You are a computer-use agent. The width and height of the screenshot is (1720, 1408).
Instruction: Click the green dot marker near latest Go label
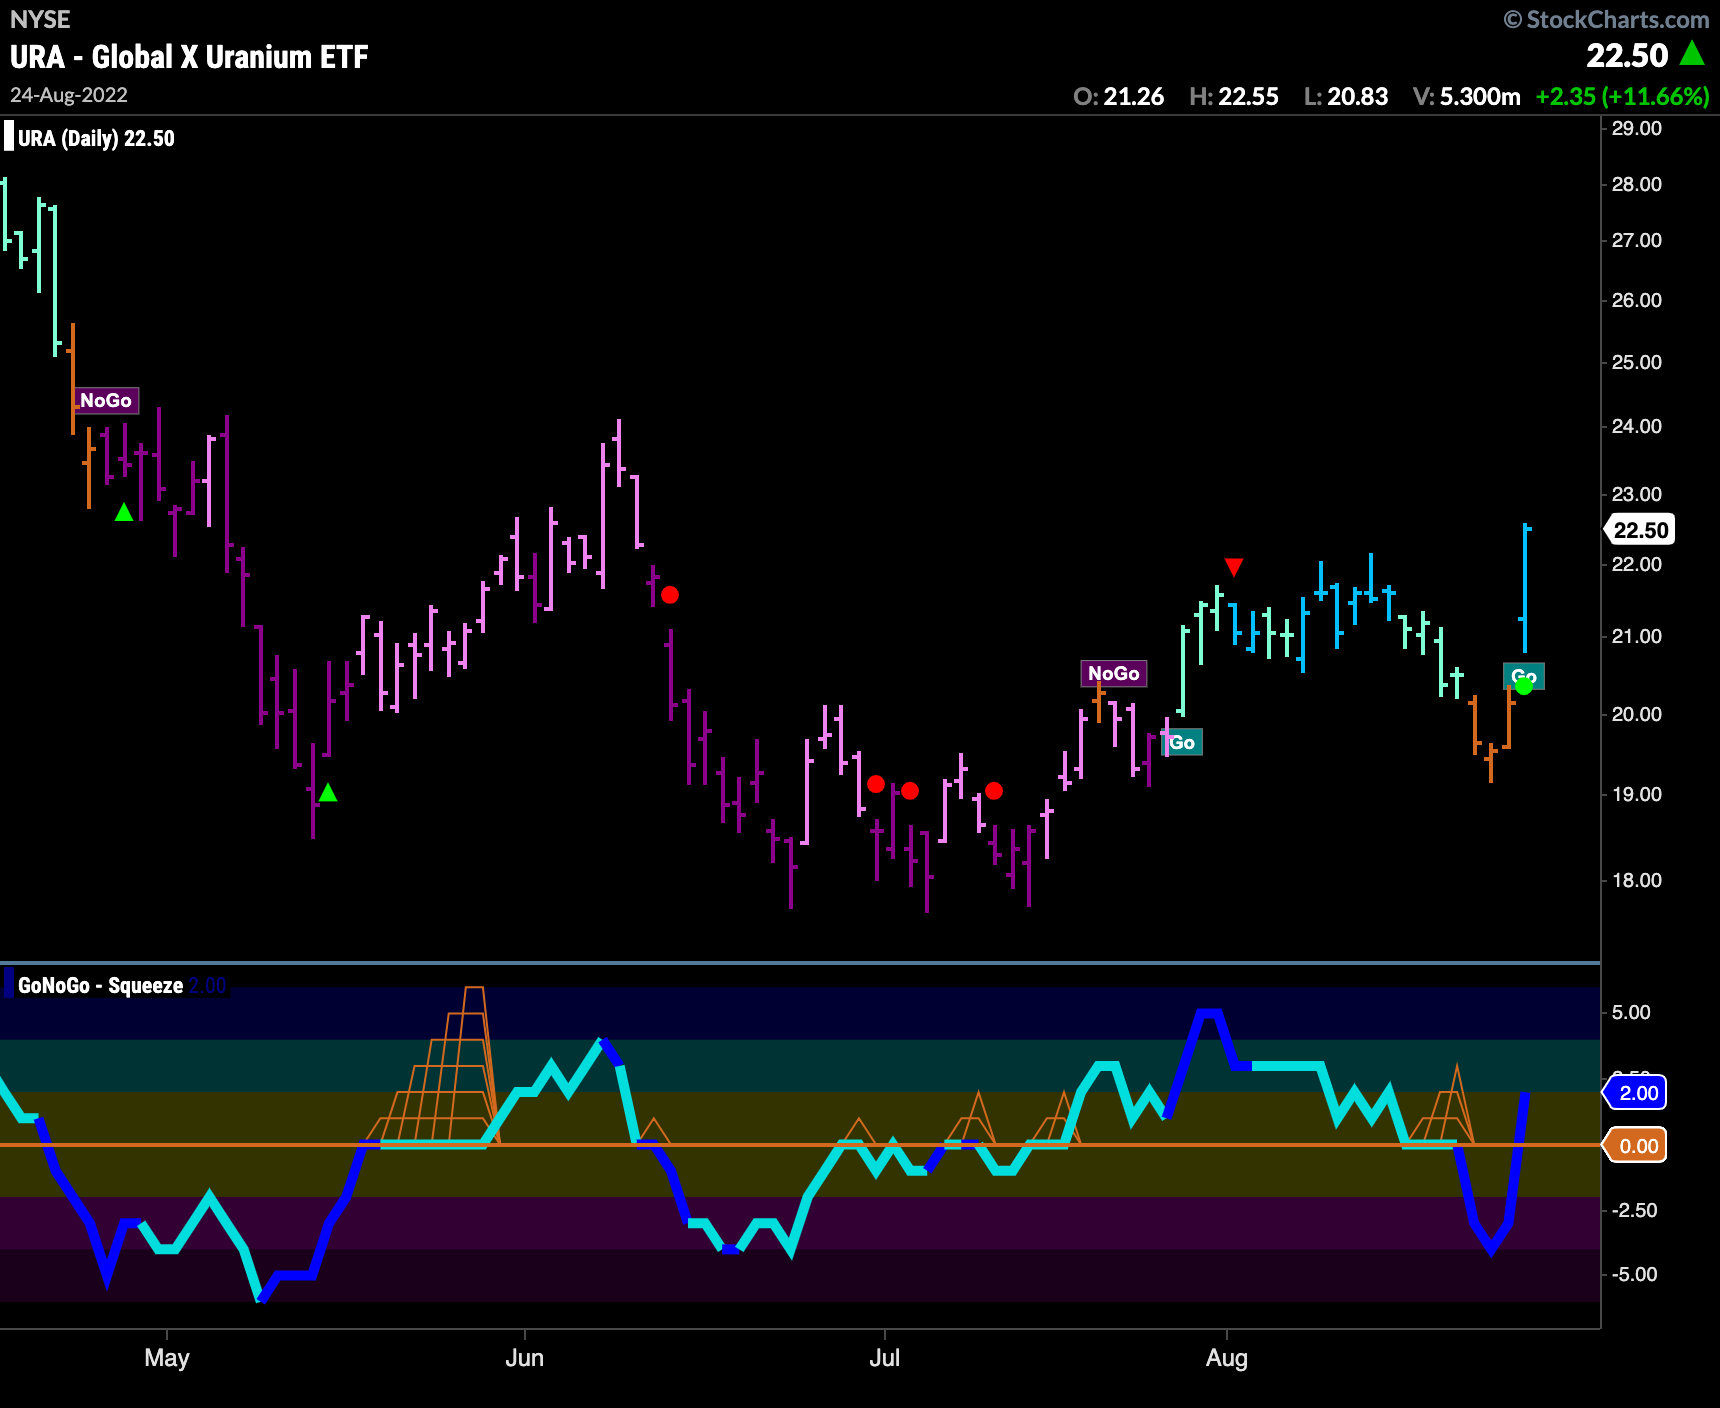(x=1524, y=686)
